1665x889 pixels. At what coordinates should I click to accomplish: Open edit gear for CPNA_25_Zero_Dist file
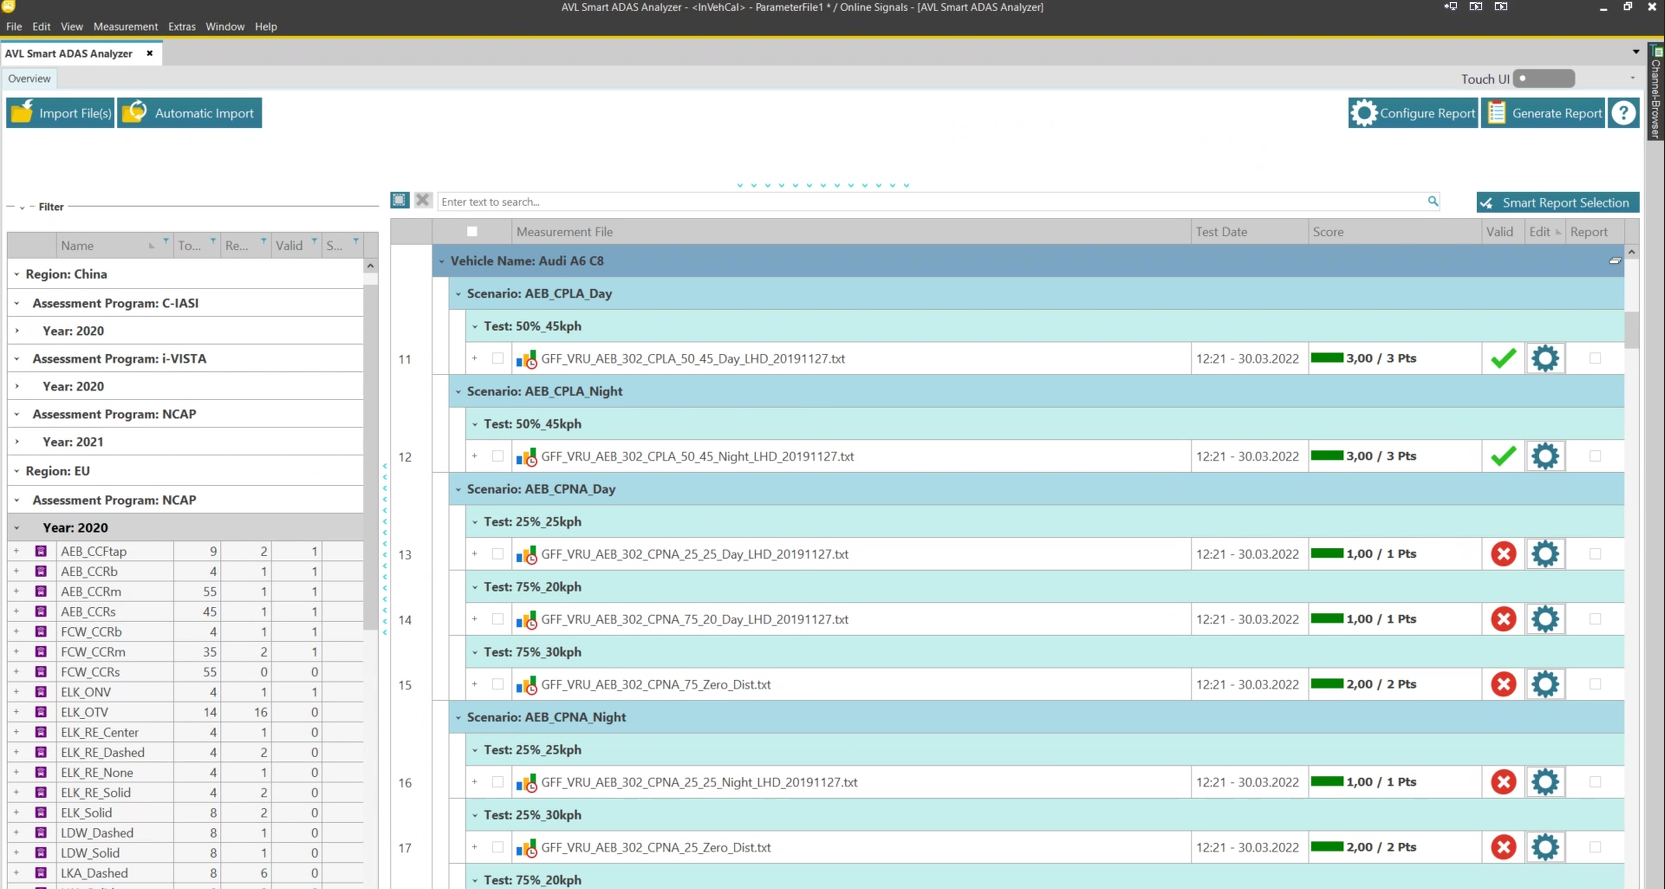pos(1545,847)
